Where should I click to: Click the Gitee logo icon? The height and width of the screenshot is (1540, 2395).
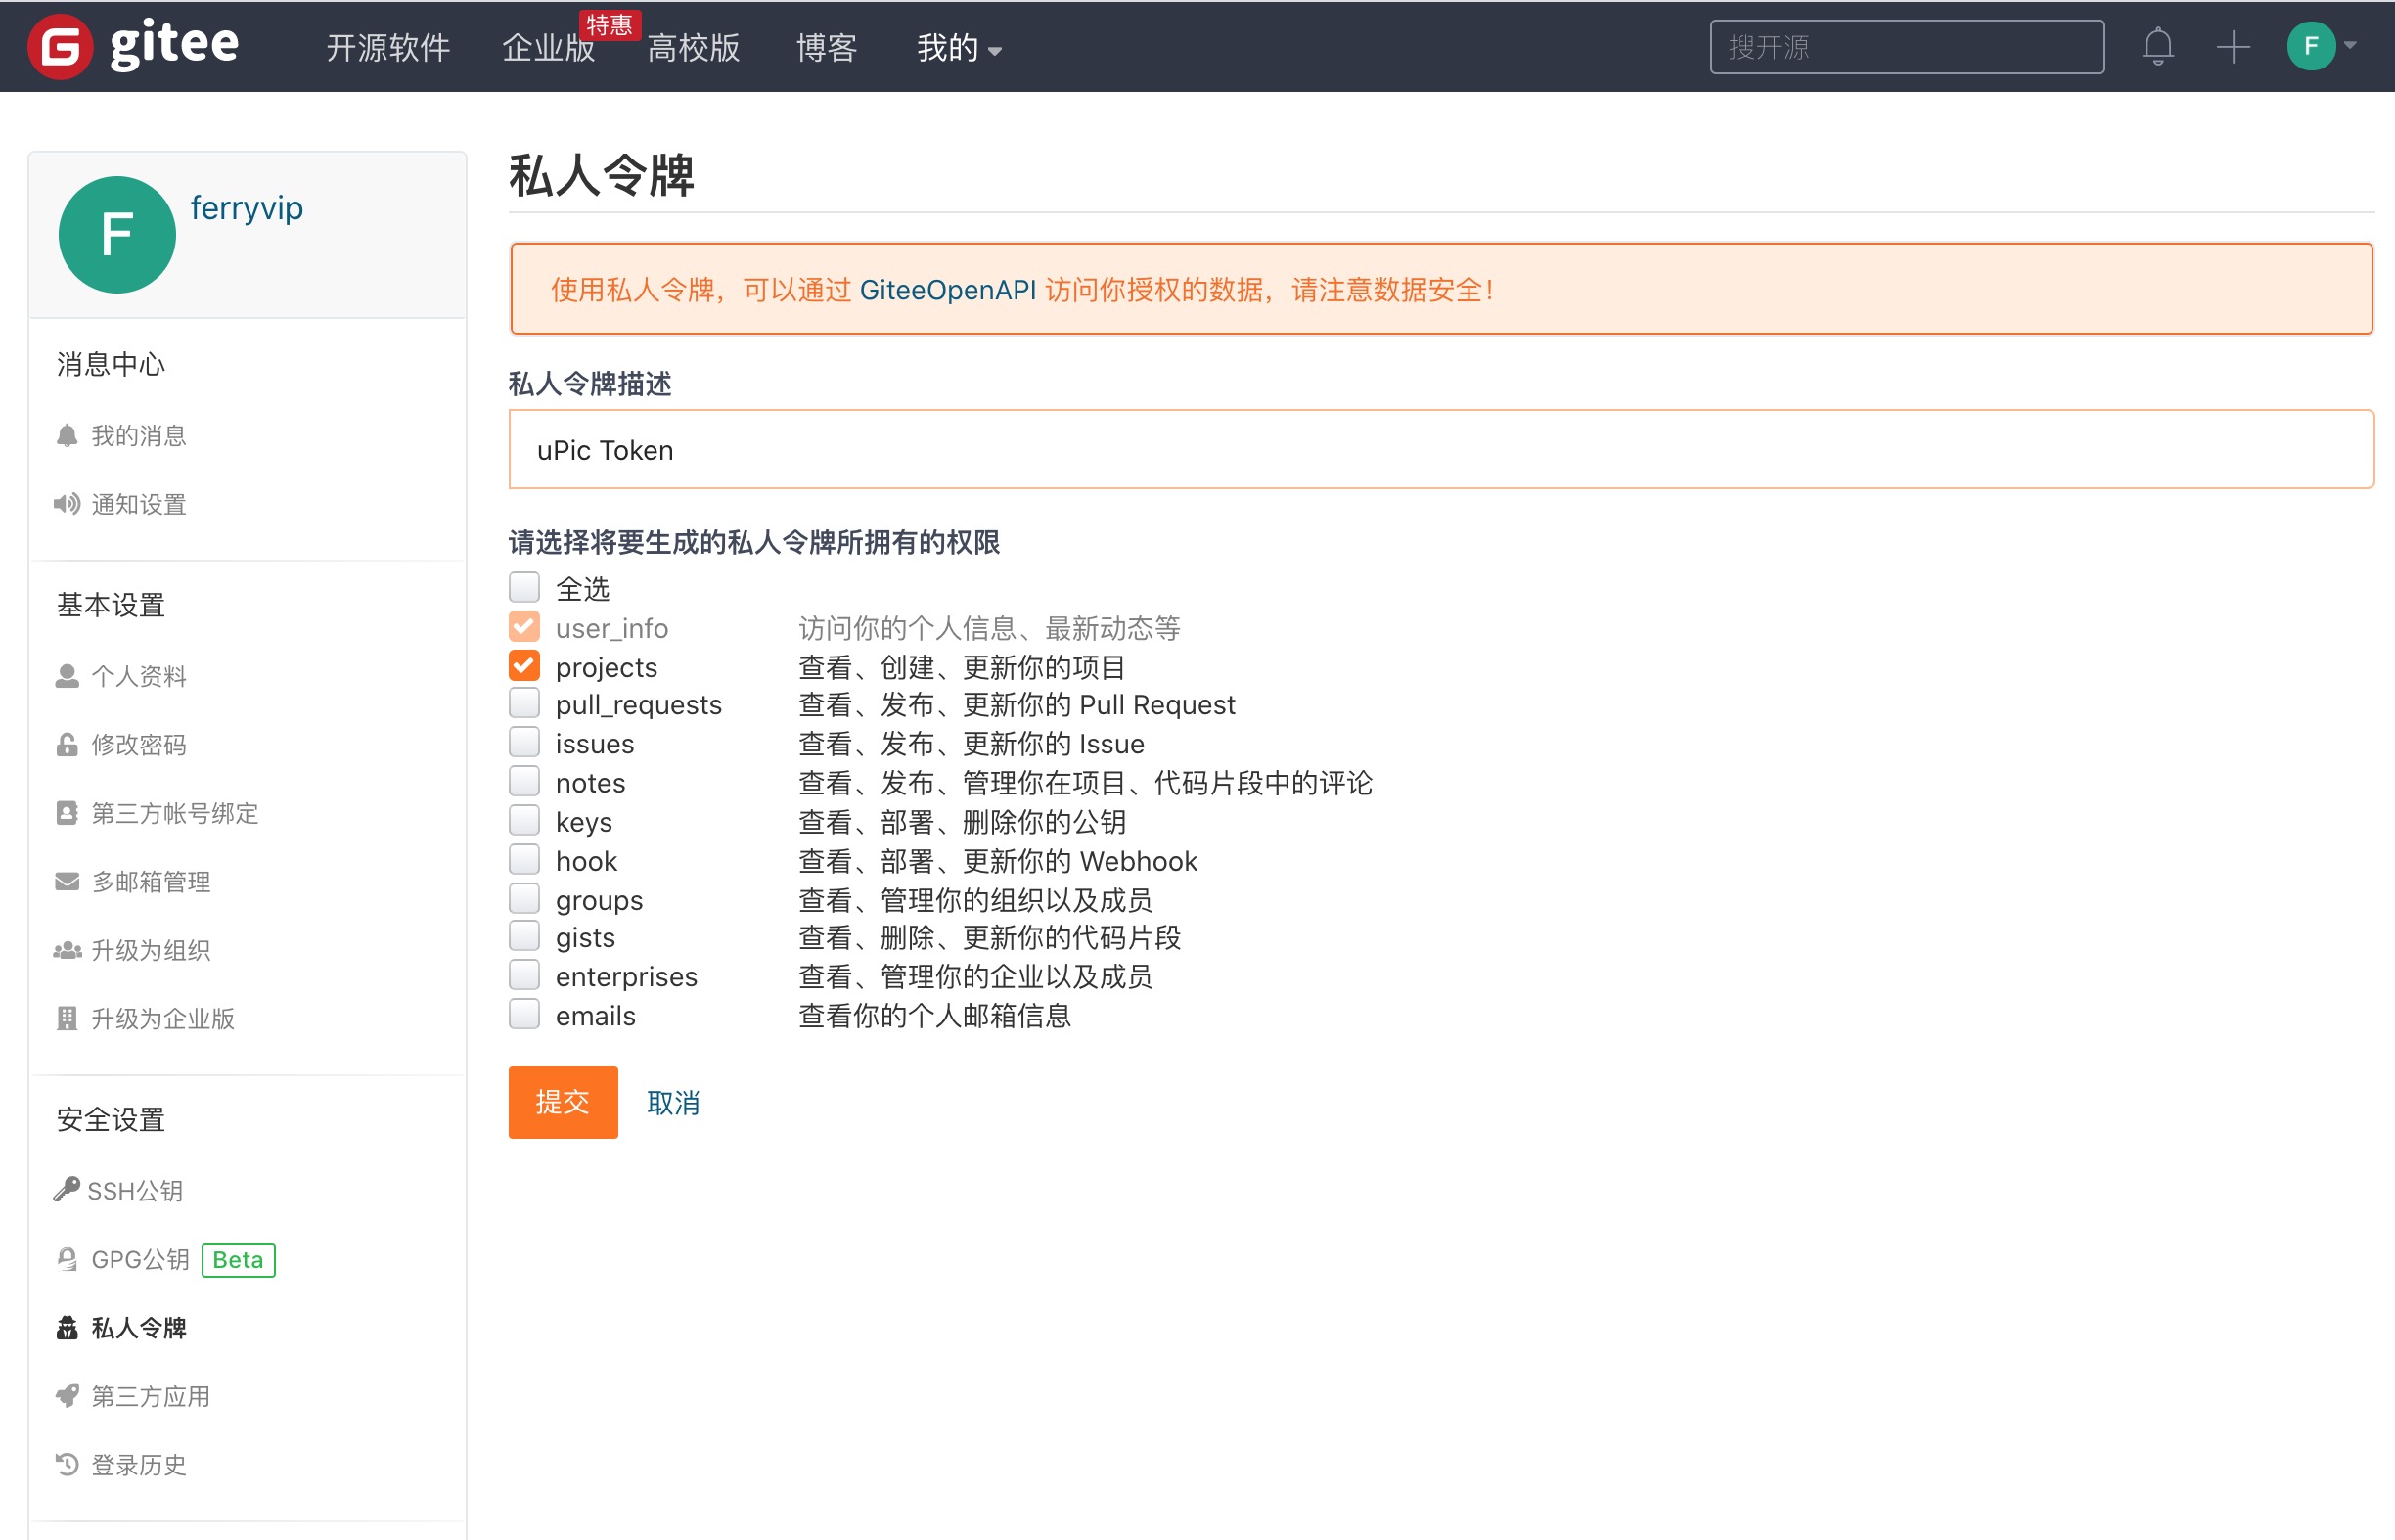click(x=60, y=46)
